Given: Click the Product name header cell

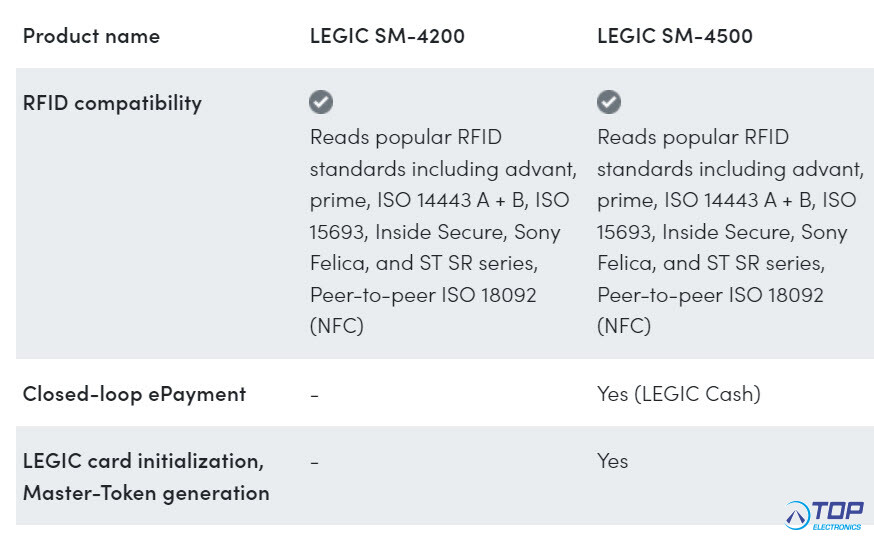Looking at the screenshot, I should tap(91, 36).
